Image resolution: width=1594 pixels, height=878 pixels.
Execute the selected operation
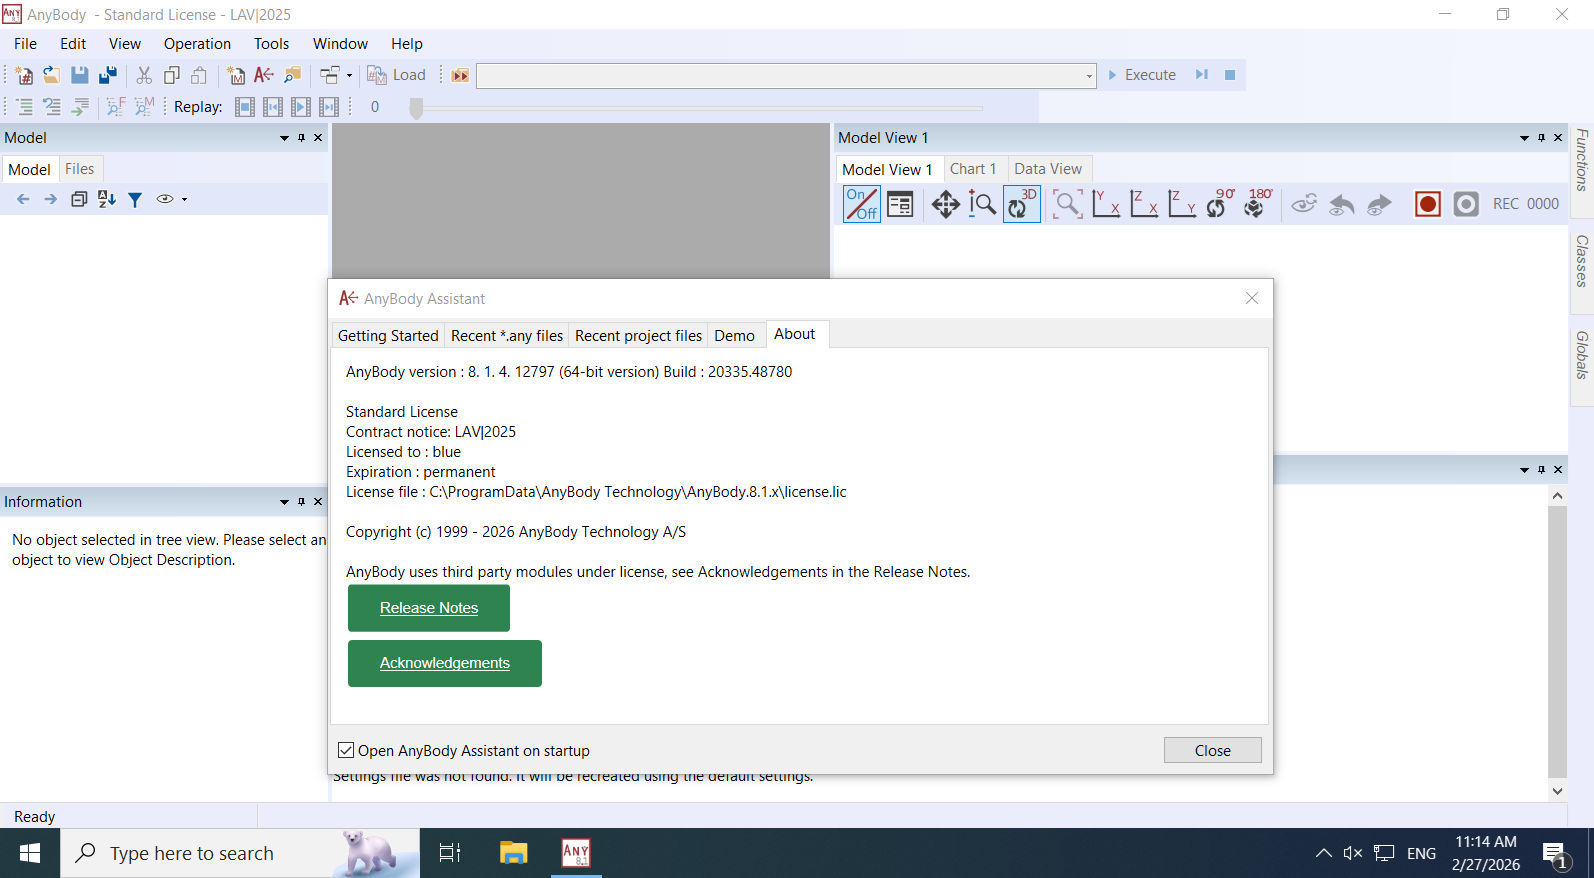tap(1141, 75)
